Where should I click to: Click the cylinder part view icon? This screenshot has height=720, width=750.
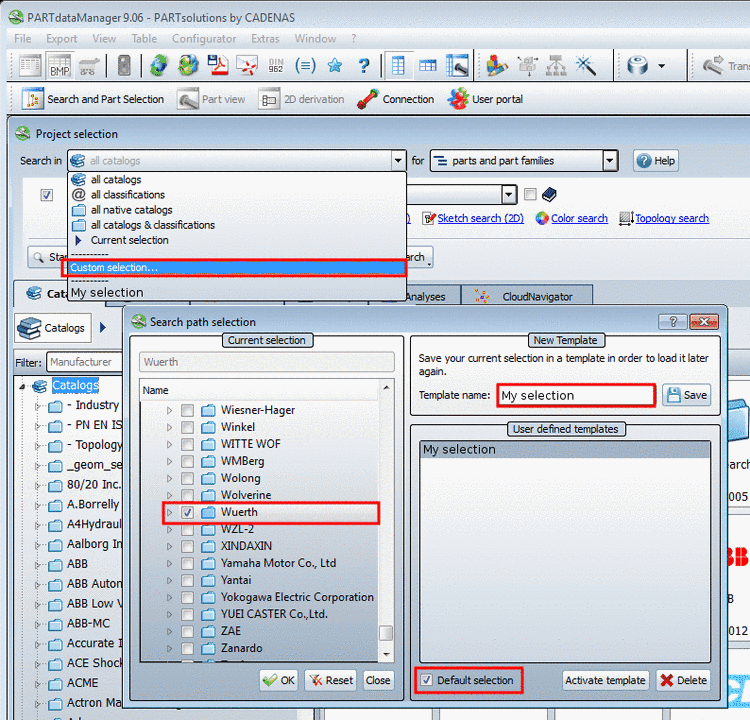638,66
